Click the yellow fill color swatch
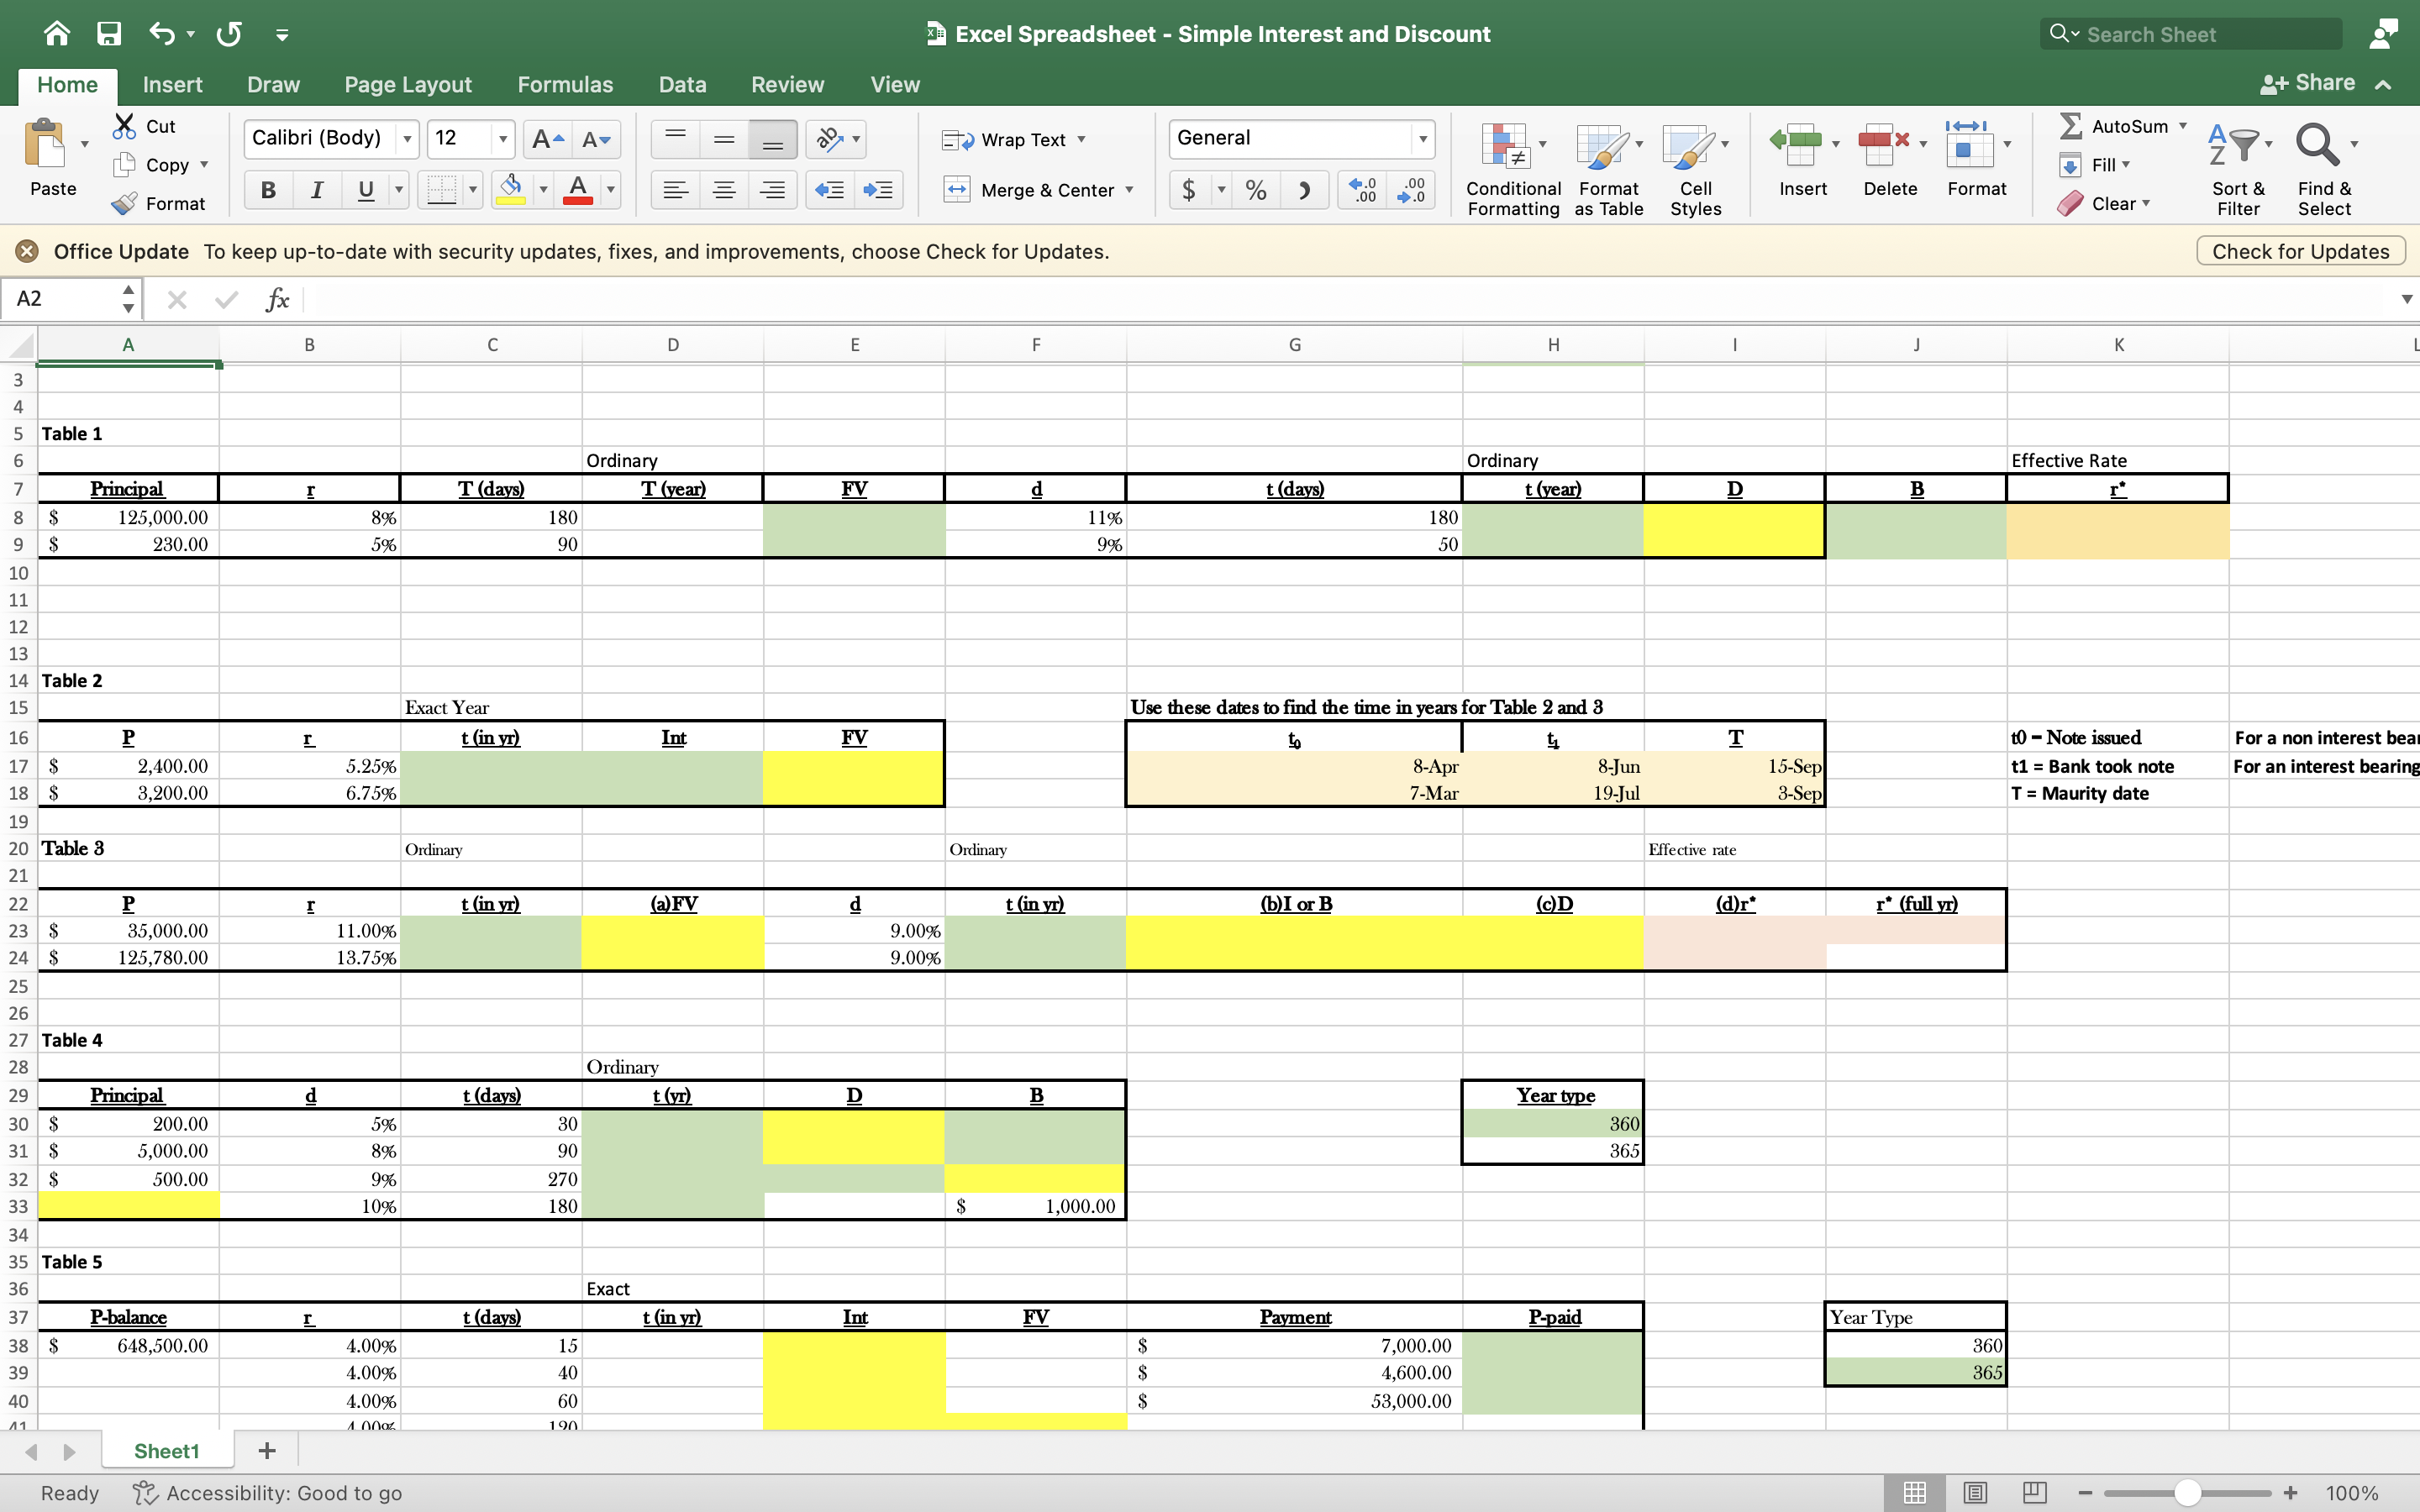2420x1512 pixels. pos(511,190)
